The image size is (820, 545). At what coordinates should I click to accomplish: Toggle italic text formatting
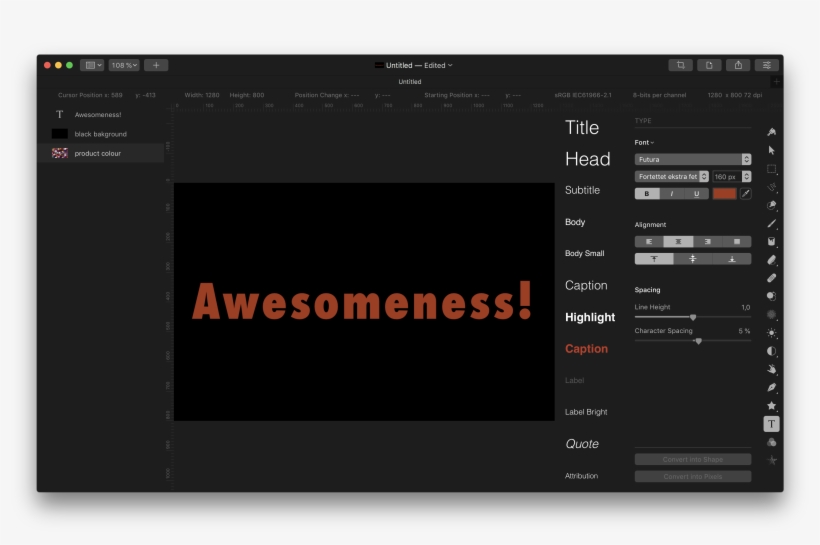pyautogui.click(x=671, y=194)
